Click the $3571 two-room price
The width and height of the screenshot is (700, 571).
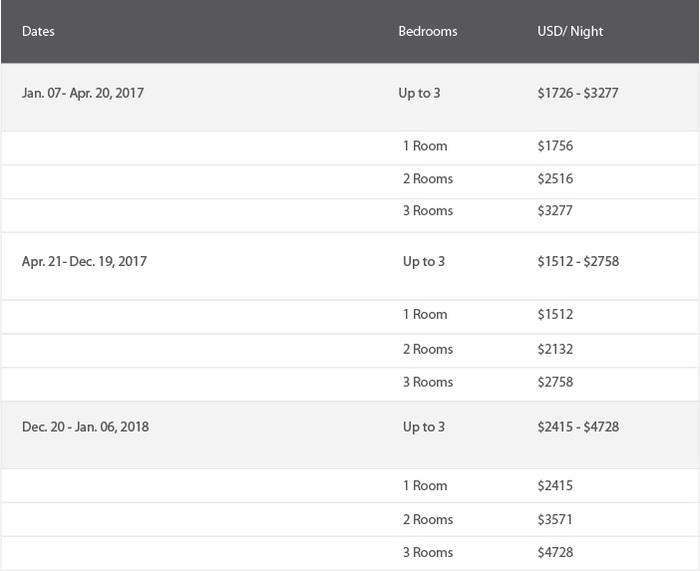555,519
